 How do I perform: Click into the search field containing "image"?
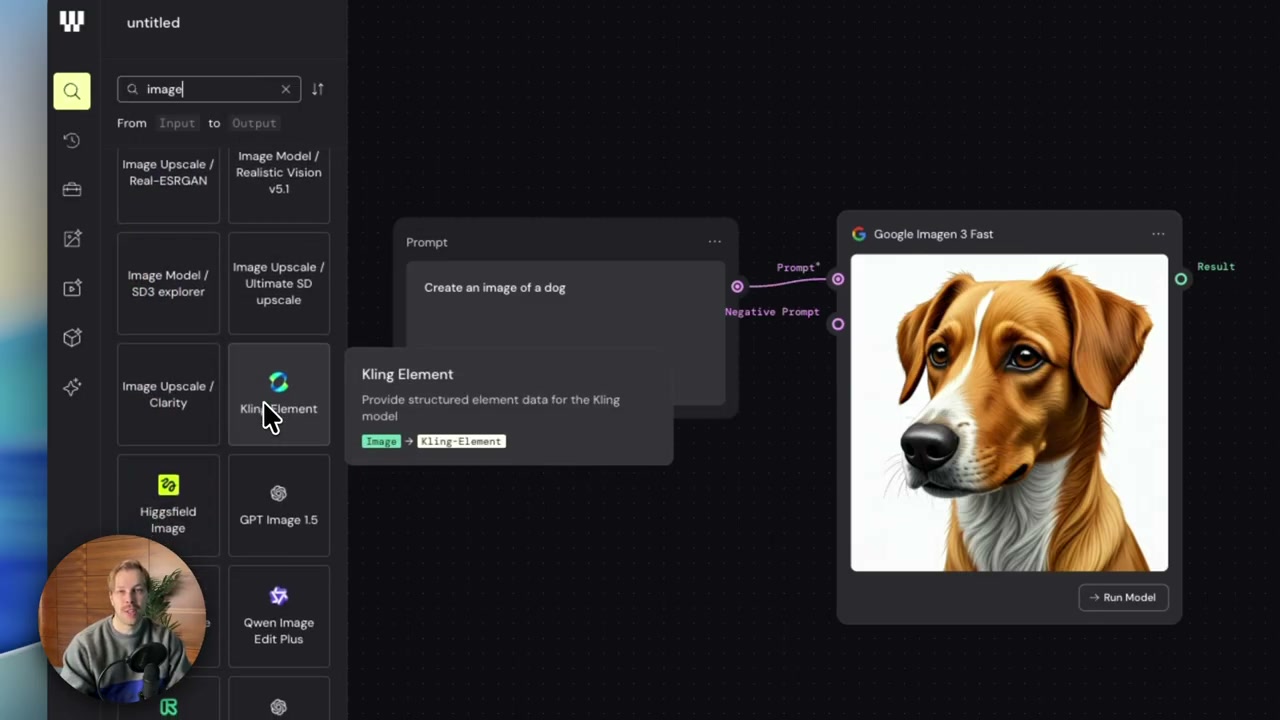click(209, 89)
